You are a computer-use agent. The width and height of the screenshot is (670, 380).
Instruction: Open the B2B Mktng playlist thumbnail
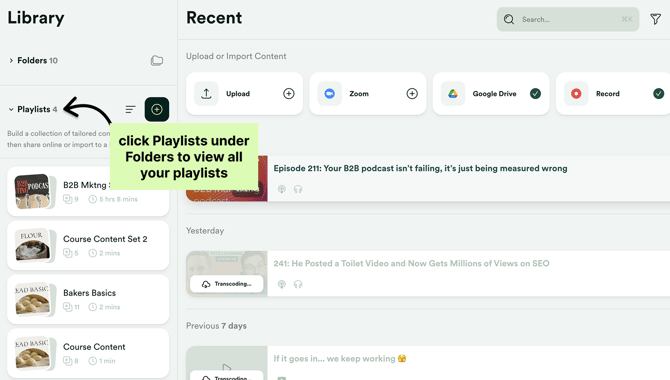click(x=33, y=191)
